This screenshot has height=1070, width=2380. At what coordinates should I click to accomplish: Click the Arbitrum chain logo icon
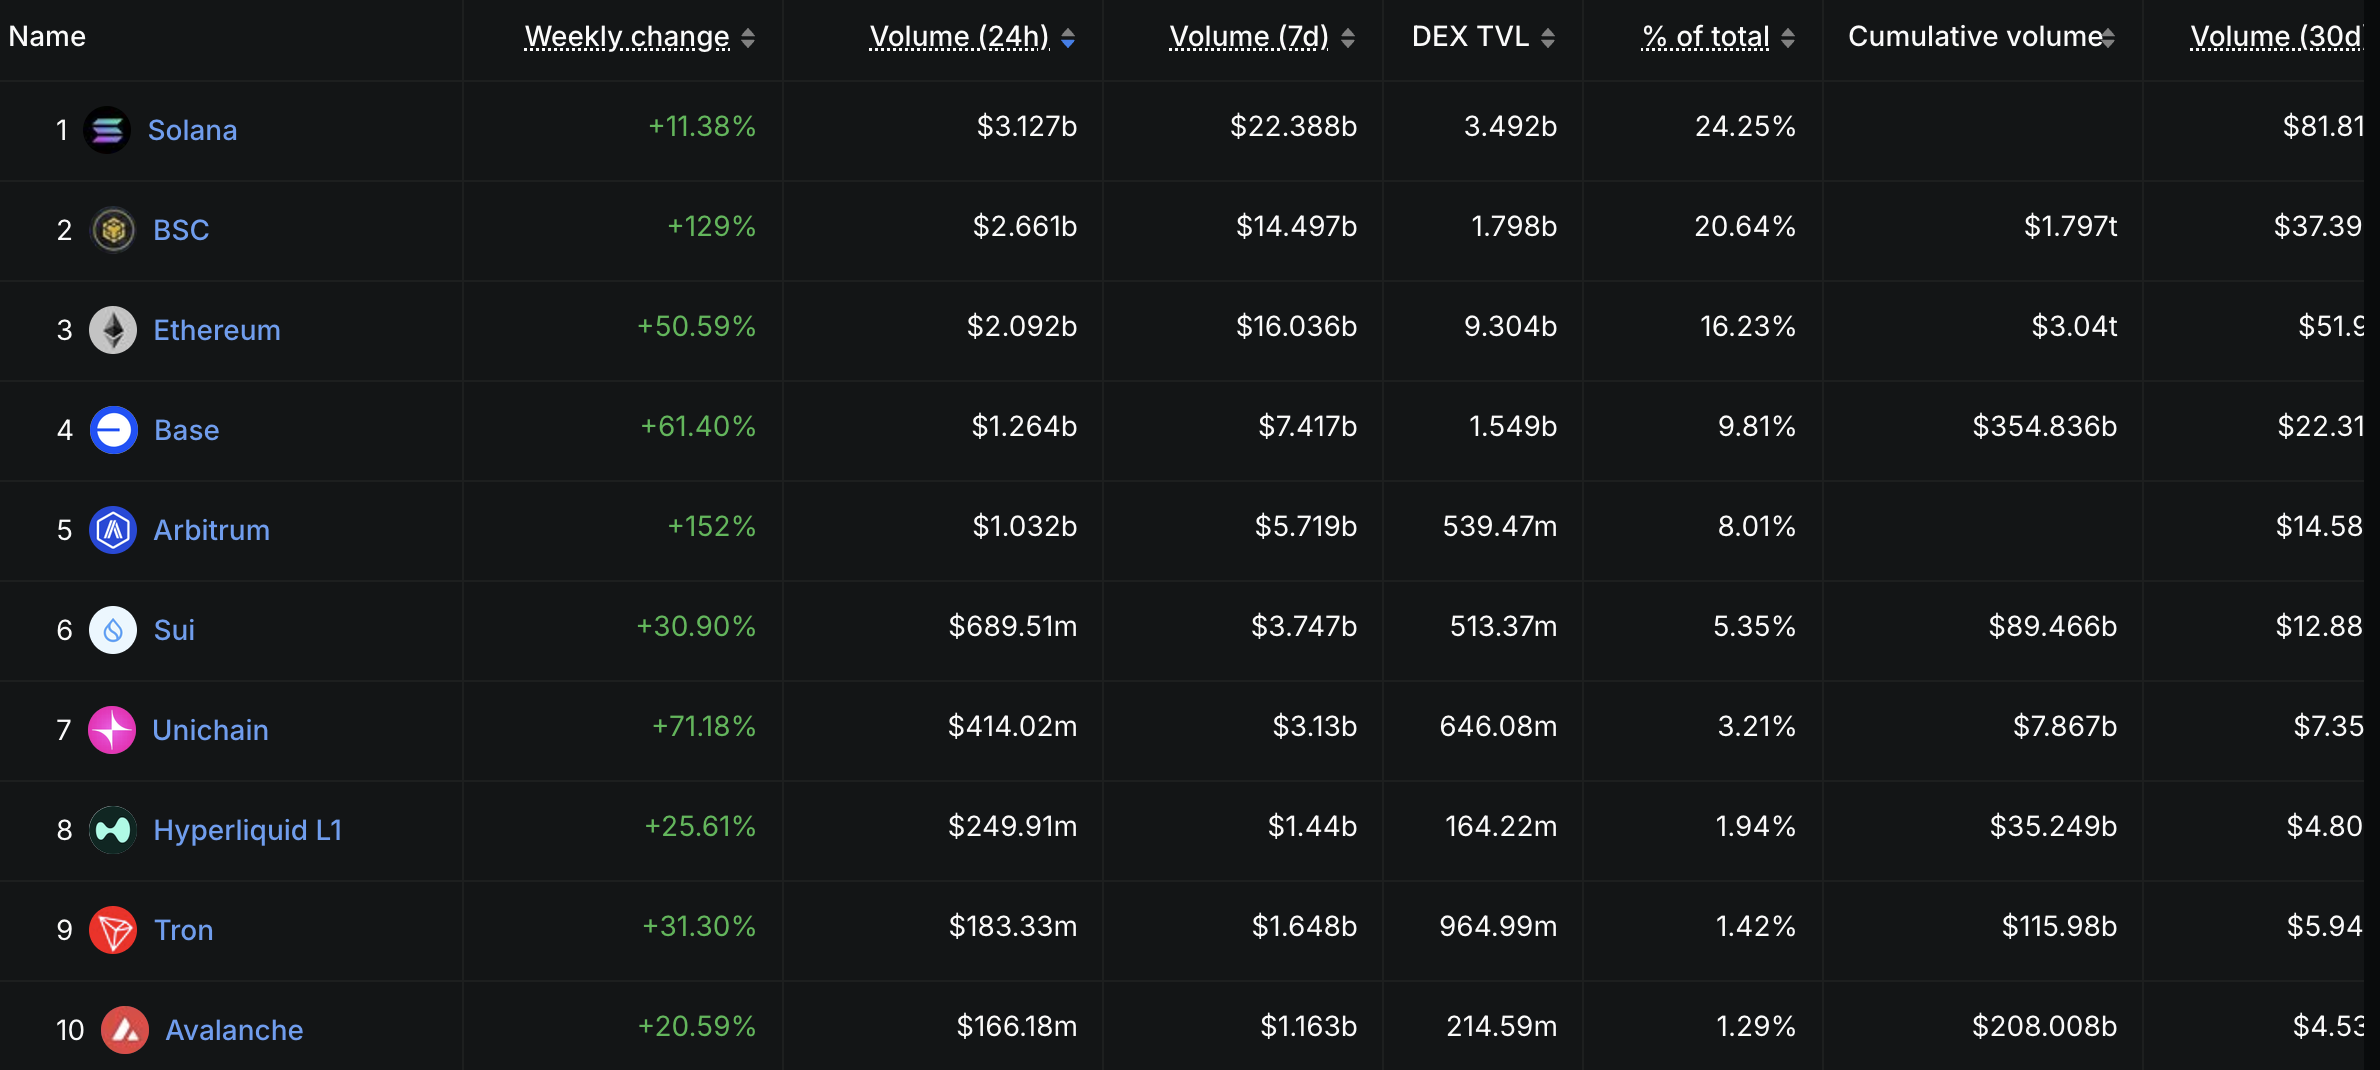pos(113,530)
